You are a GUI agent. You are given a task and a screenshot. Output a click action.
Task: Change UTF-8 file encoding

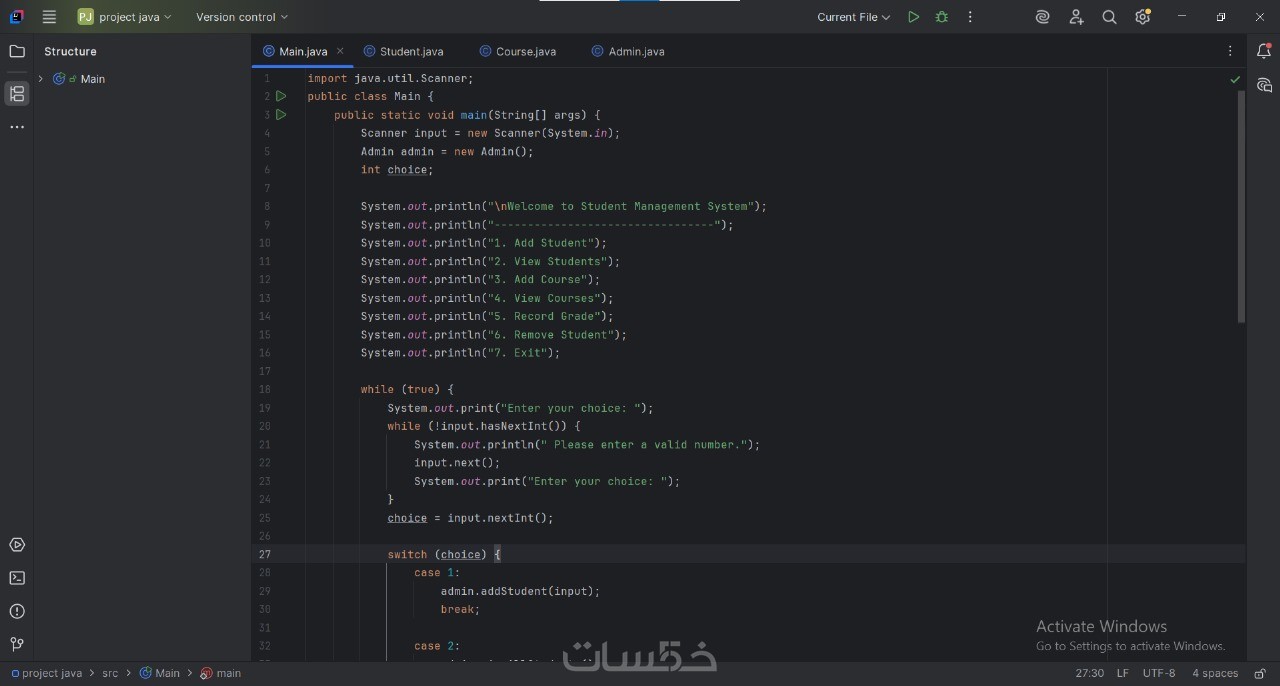click(1159, 673)
